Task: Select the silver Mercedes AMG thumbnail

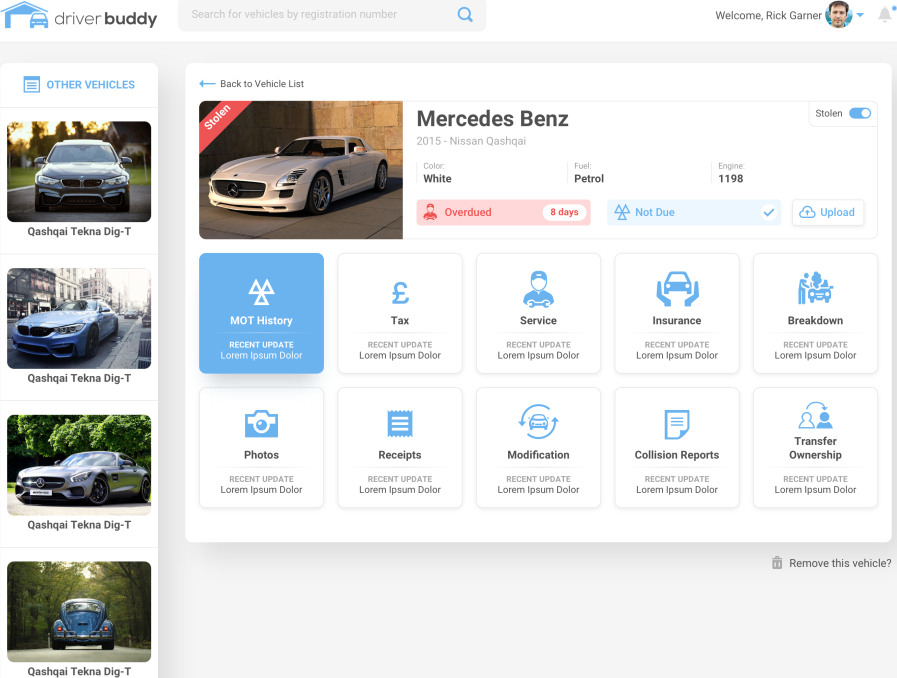Action: (x=79, y=465)
